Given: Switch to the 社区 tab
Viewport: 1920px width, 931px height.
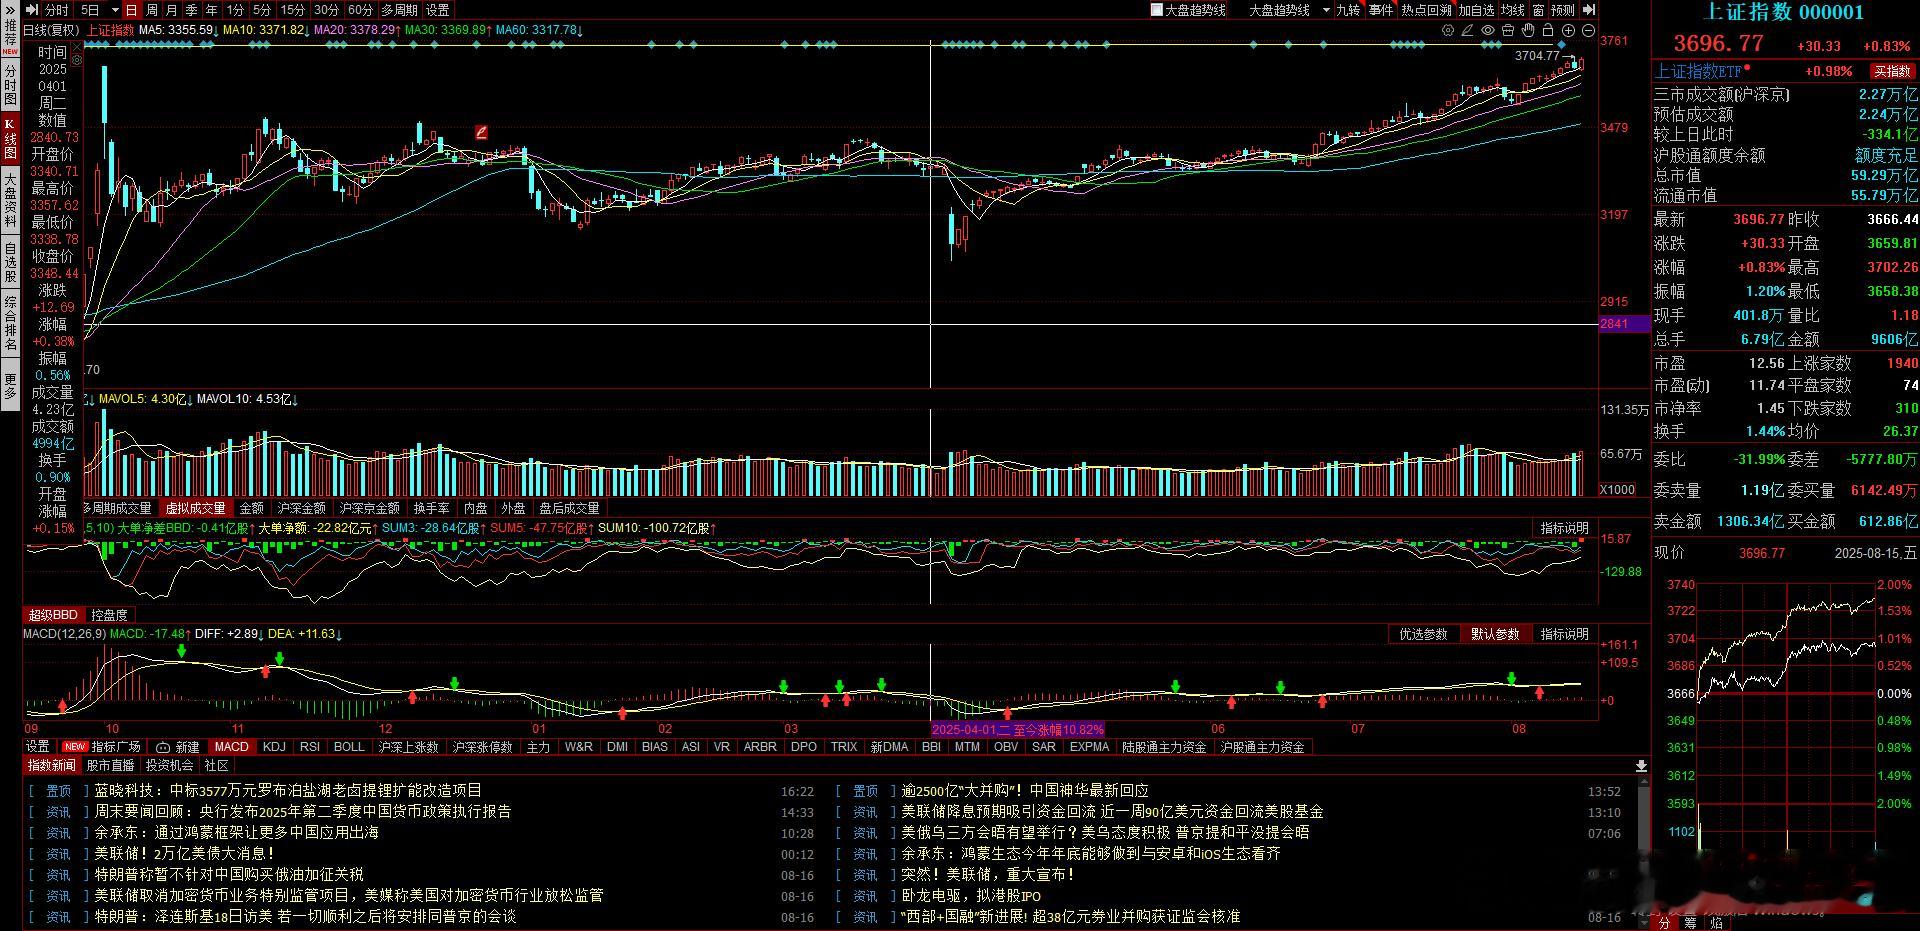Looking at the screenshot, I should (x=216, y=766).
